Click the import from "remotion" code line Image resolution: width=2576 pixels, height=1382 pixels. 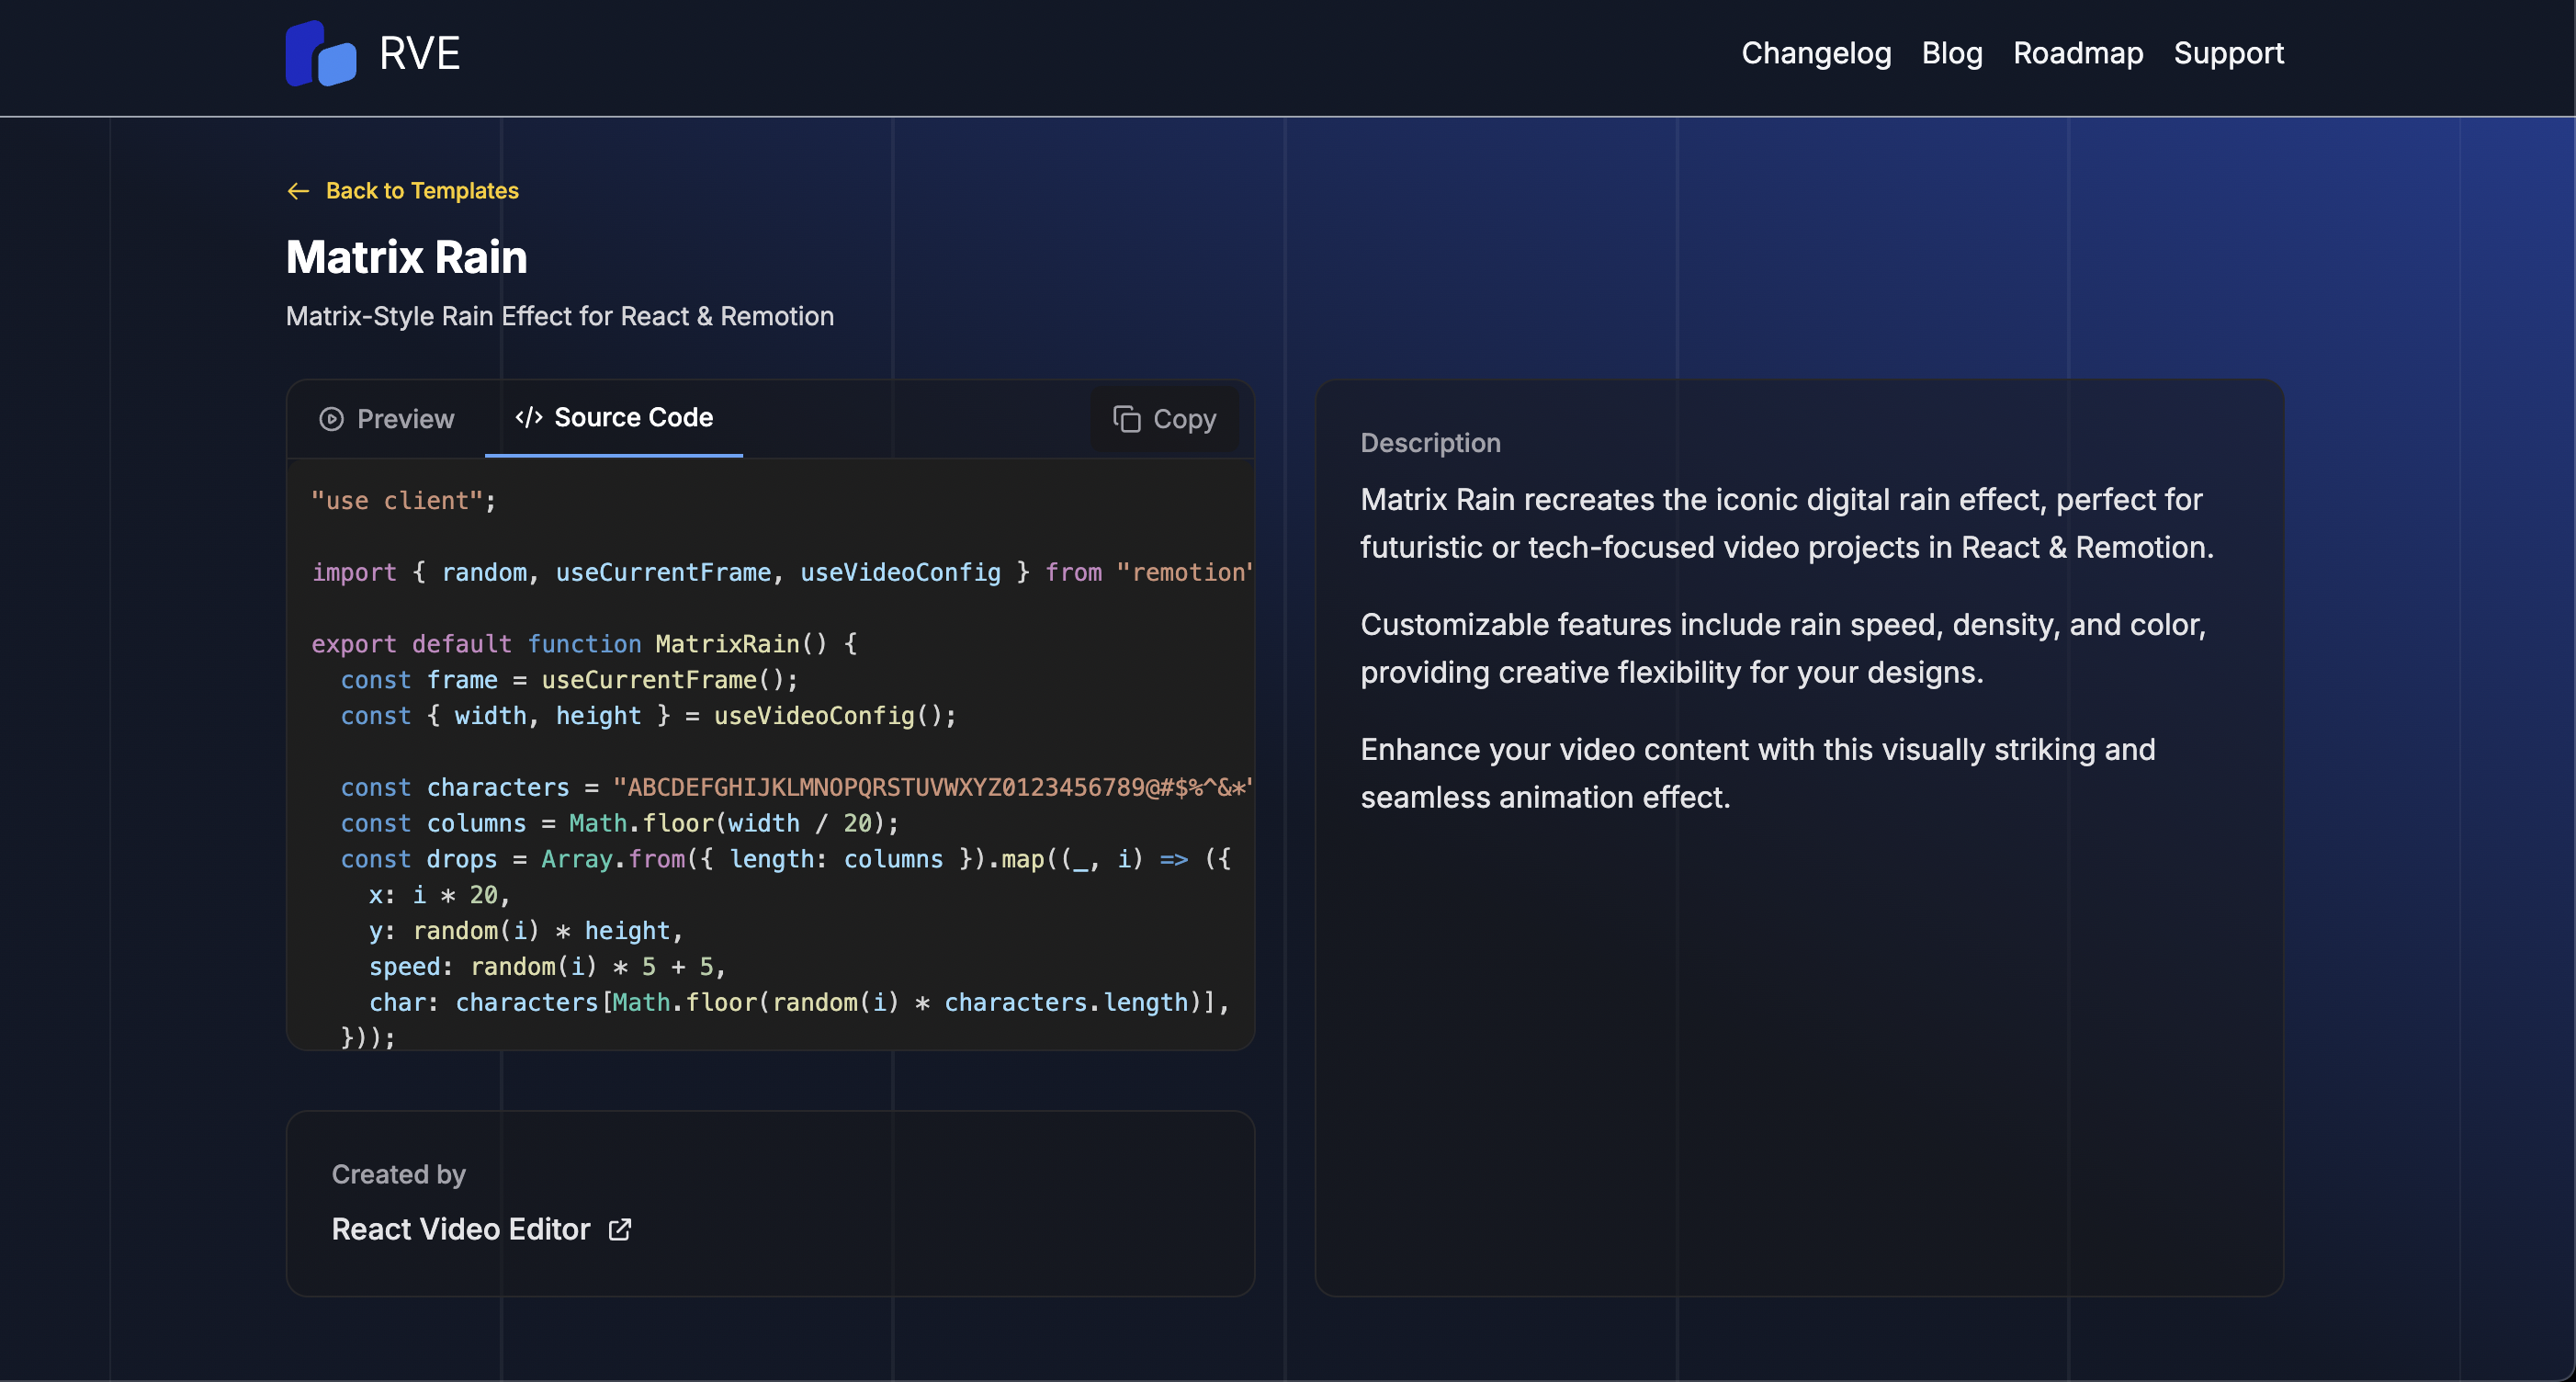782,572
